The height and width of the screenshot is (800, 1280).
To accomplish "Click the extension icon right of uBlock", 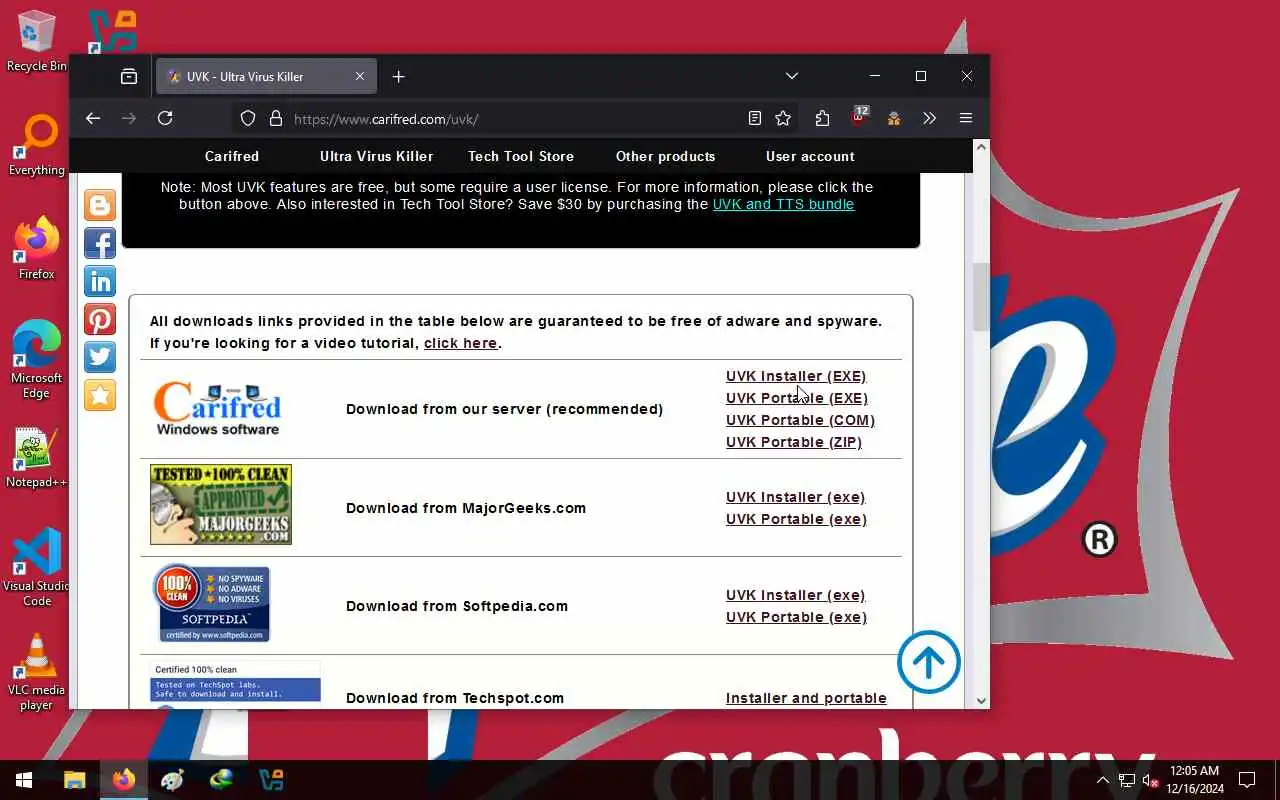I will pyautogui.click(x=894, y=118).
